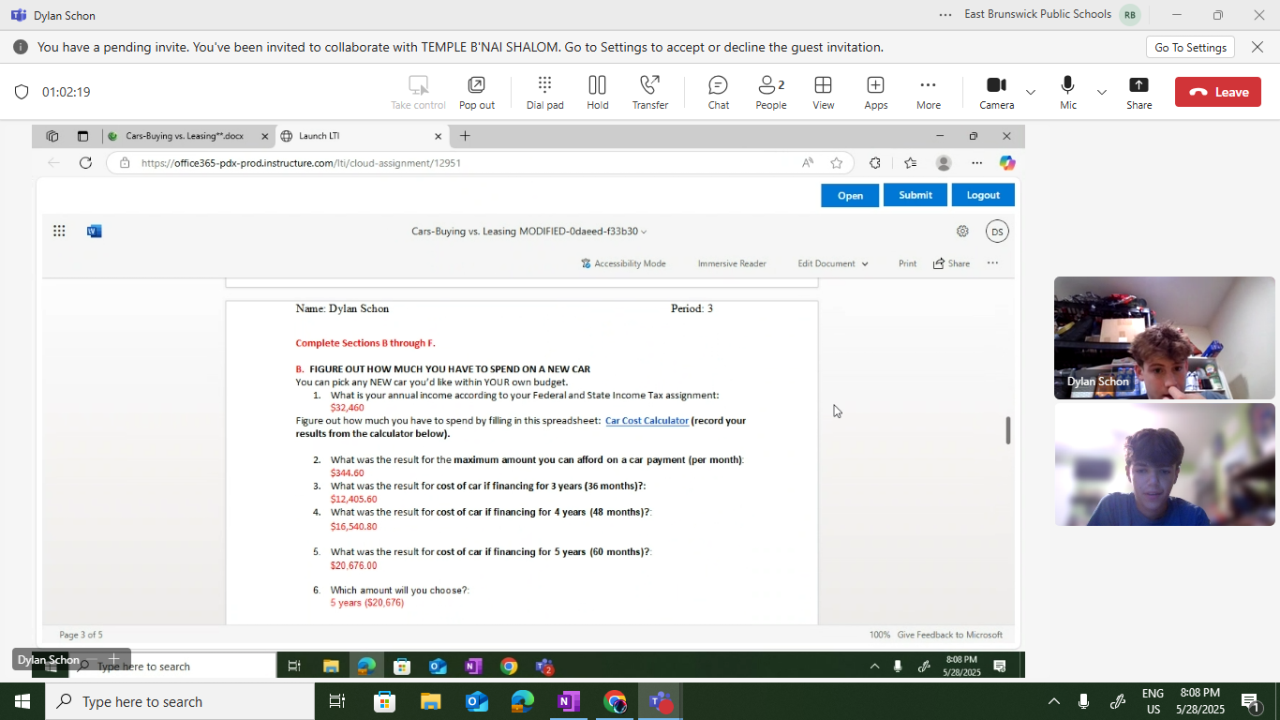
Task: Transfer the current call
Action: tap(650, 92)
